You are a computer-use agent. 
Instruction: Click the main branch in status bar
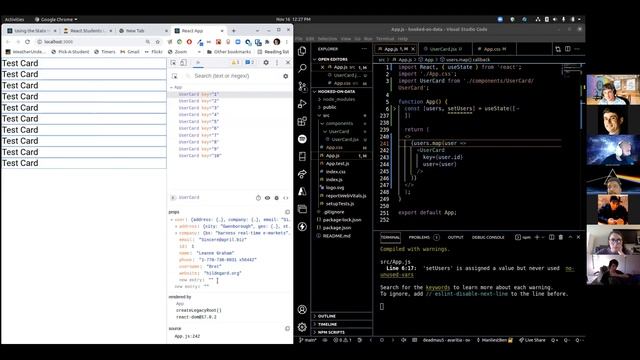(x=308, y=340)
